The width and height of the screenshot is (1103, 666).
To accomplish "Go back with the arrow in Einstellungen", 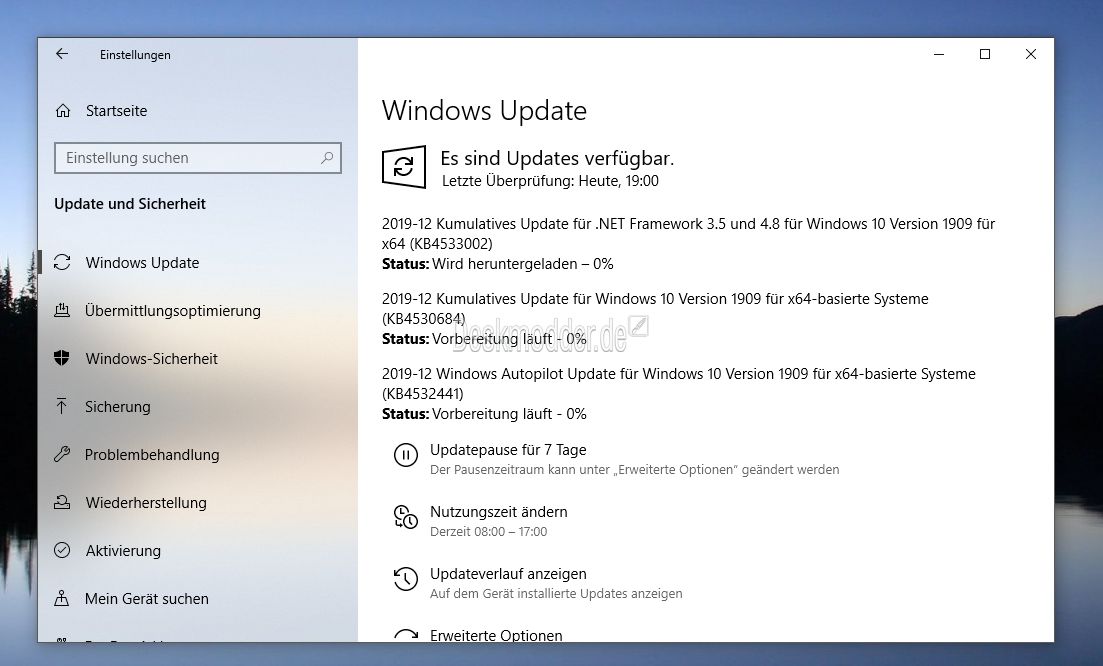I will click(x=62, y=54).
